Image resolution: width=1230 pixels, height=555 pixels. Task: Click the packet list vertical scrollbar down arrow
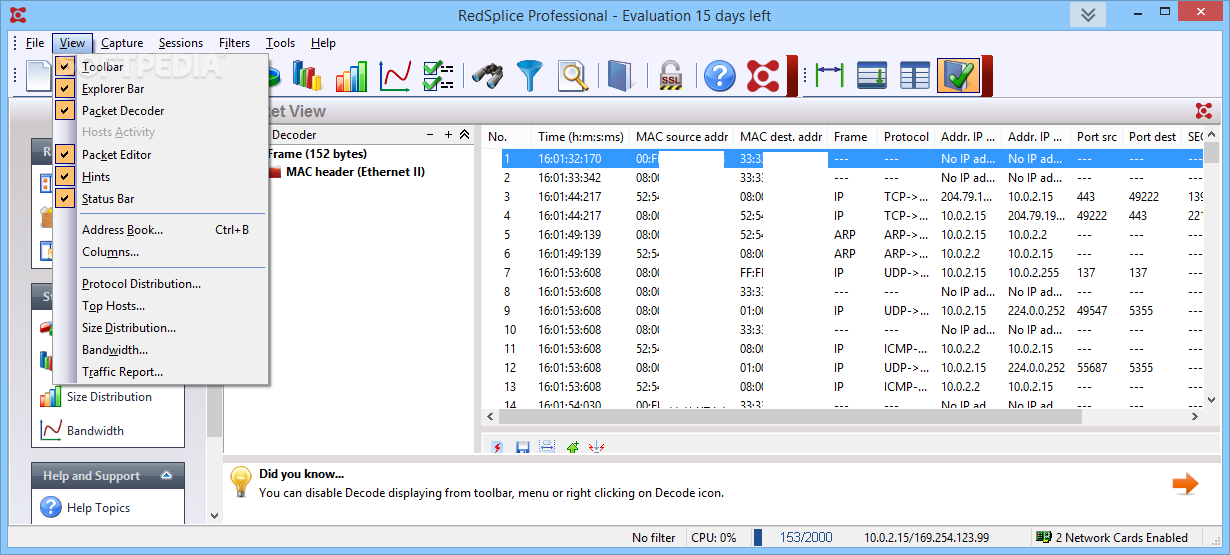1212,401
